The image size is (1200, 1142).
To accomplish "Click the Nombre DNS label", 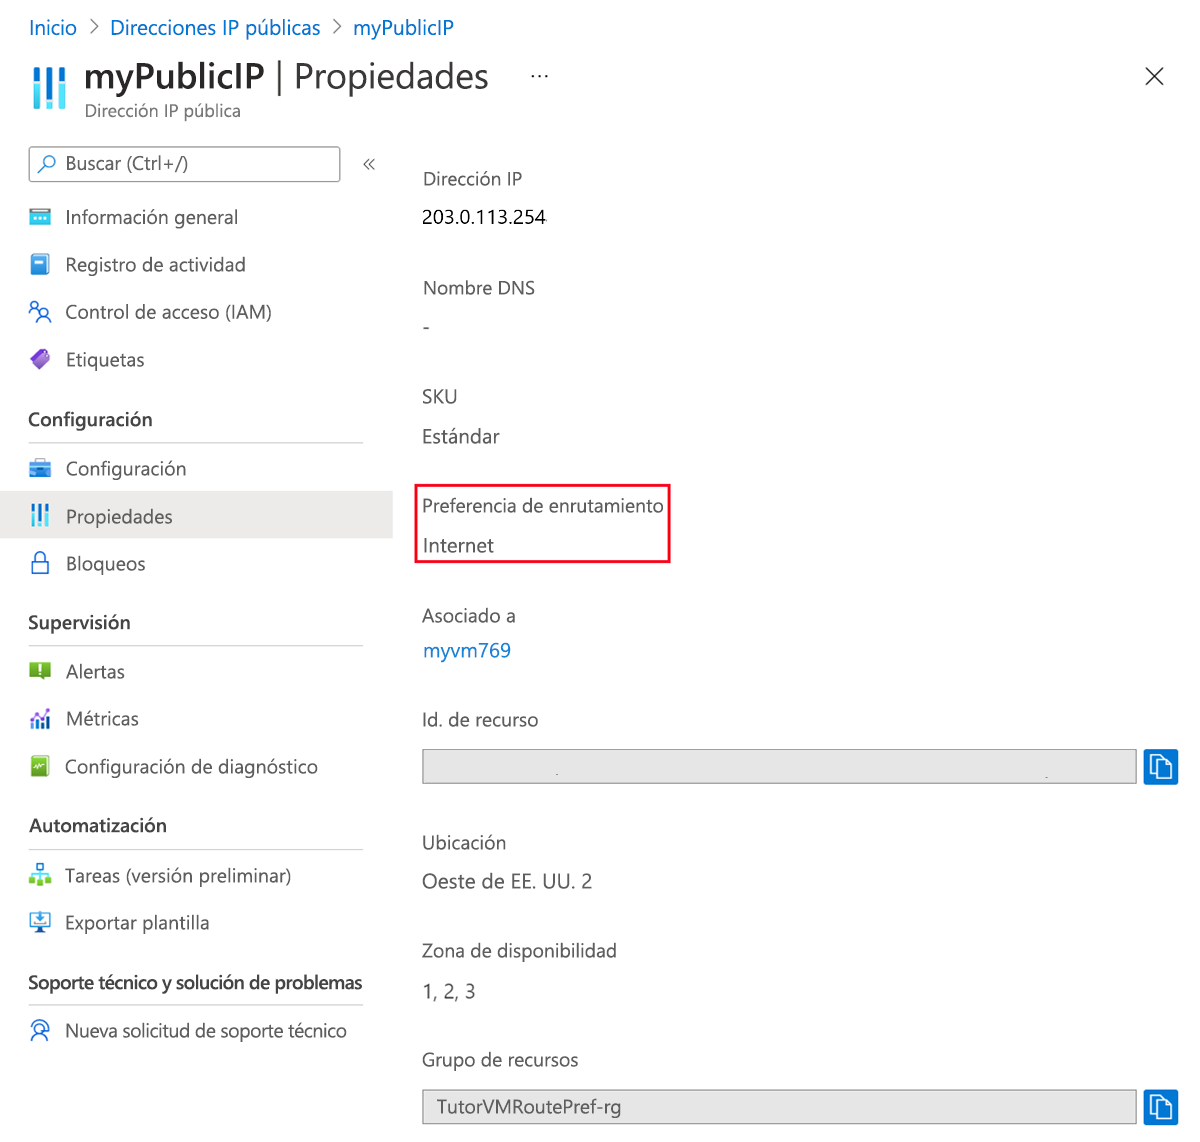I will [479, 288].
